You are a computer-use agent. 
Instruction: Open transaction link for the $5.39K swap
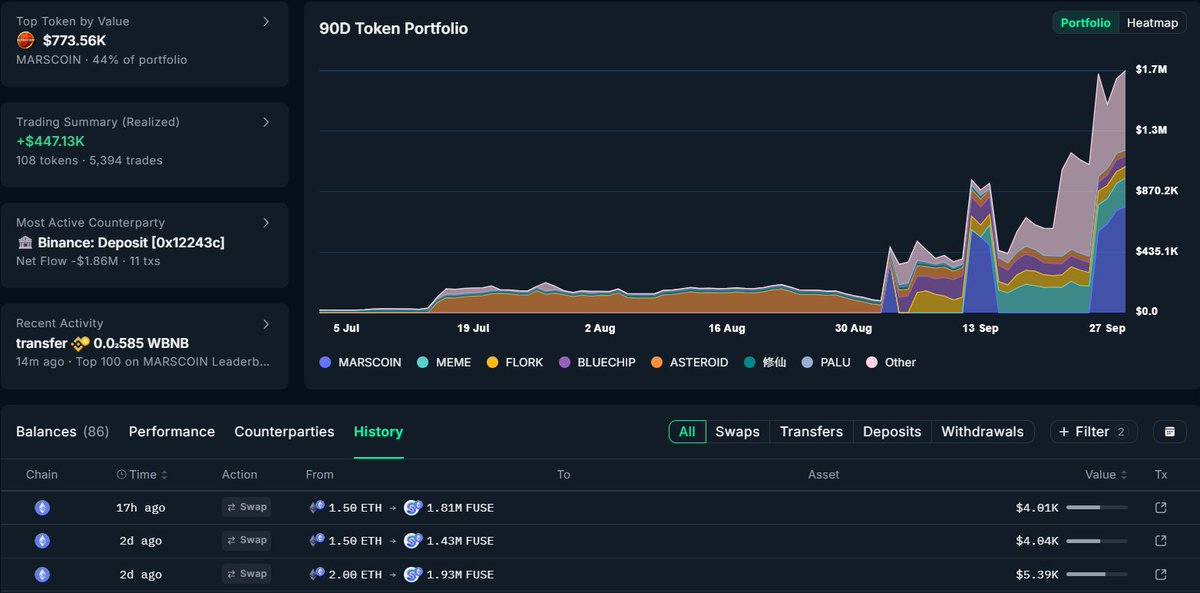1160,575
